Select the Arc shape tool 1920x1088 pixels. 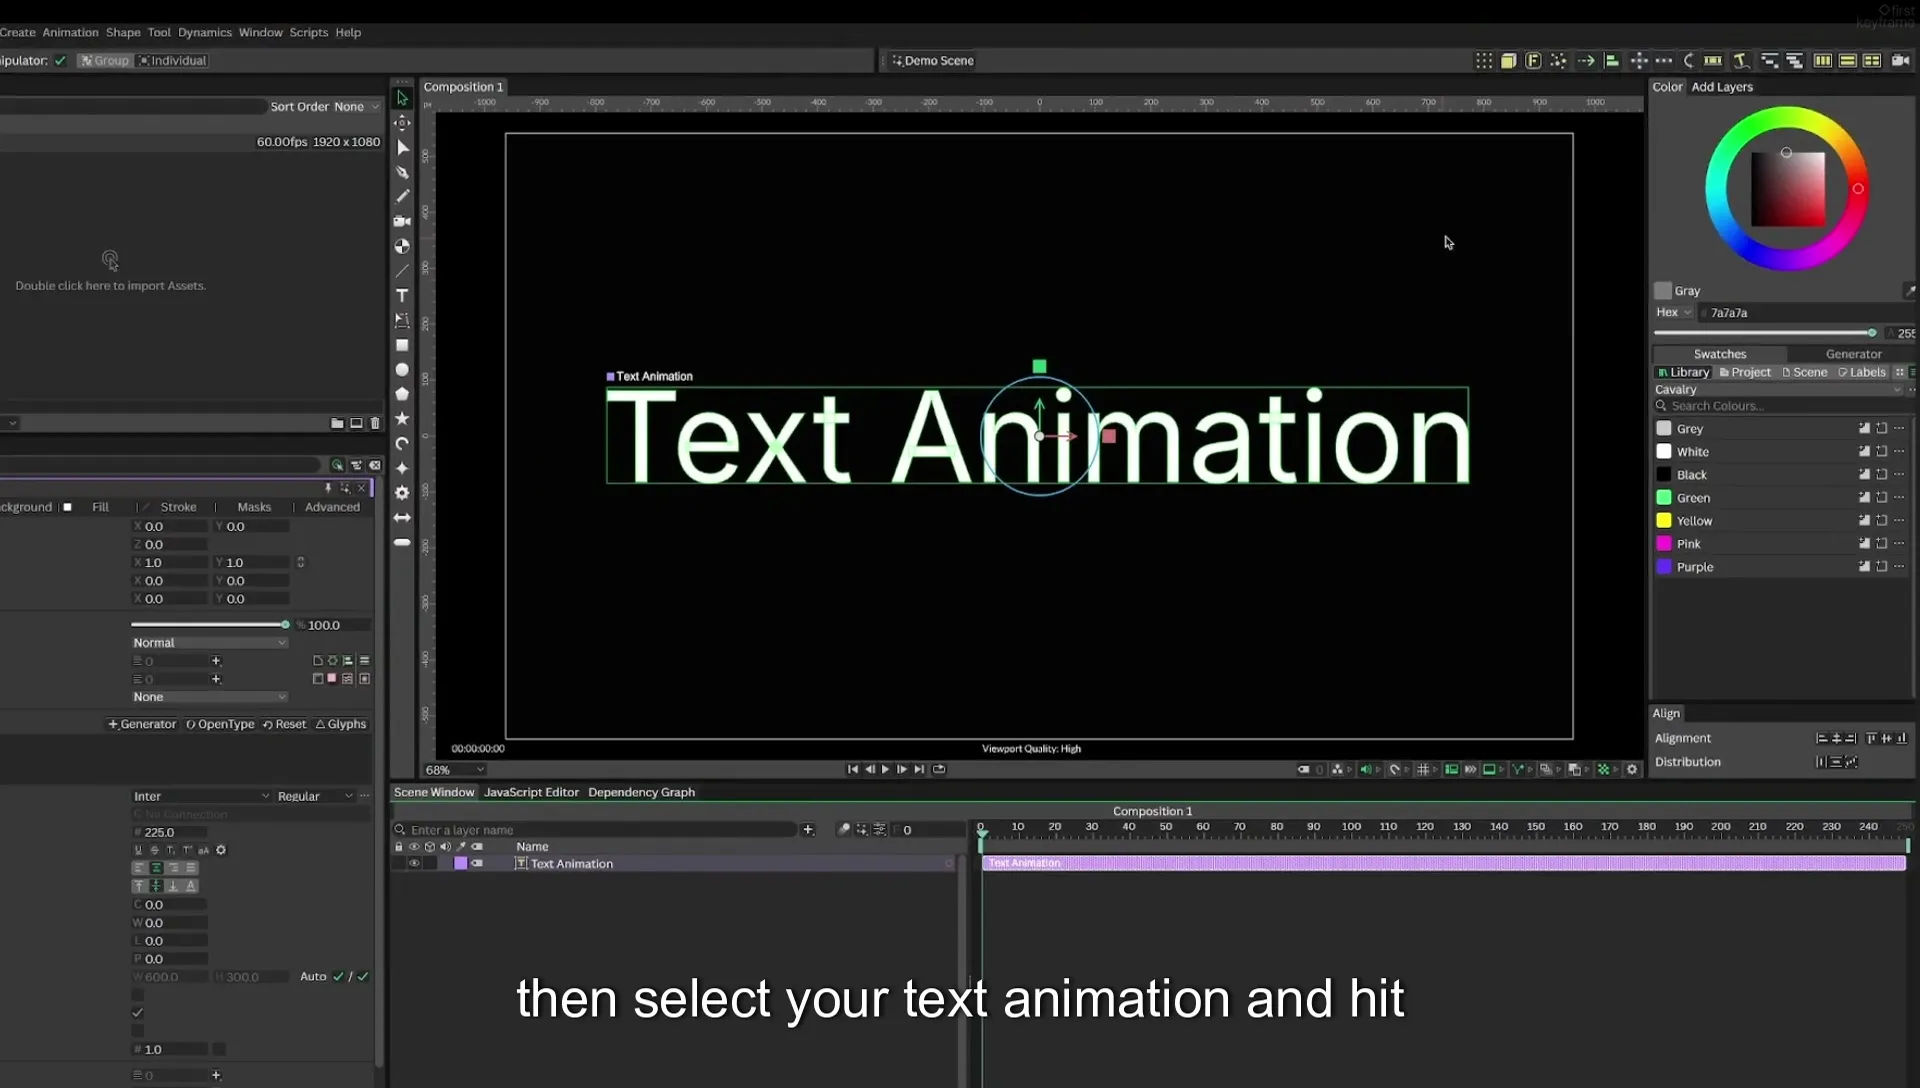click(402, 443)
